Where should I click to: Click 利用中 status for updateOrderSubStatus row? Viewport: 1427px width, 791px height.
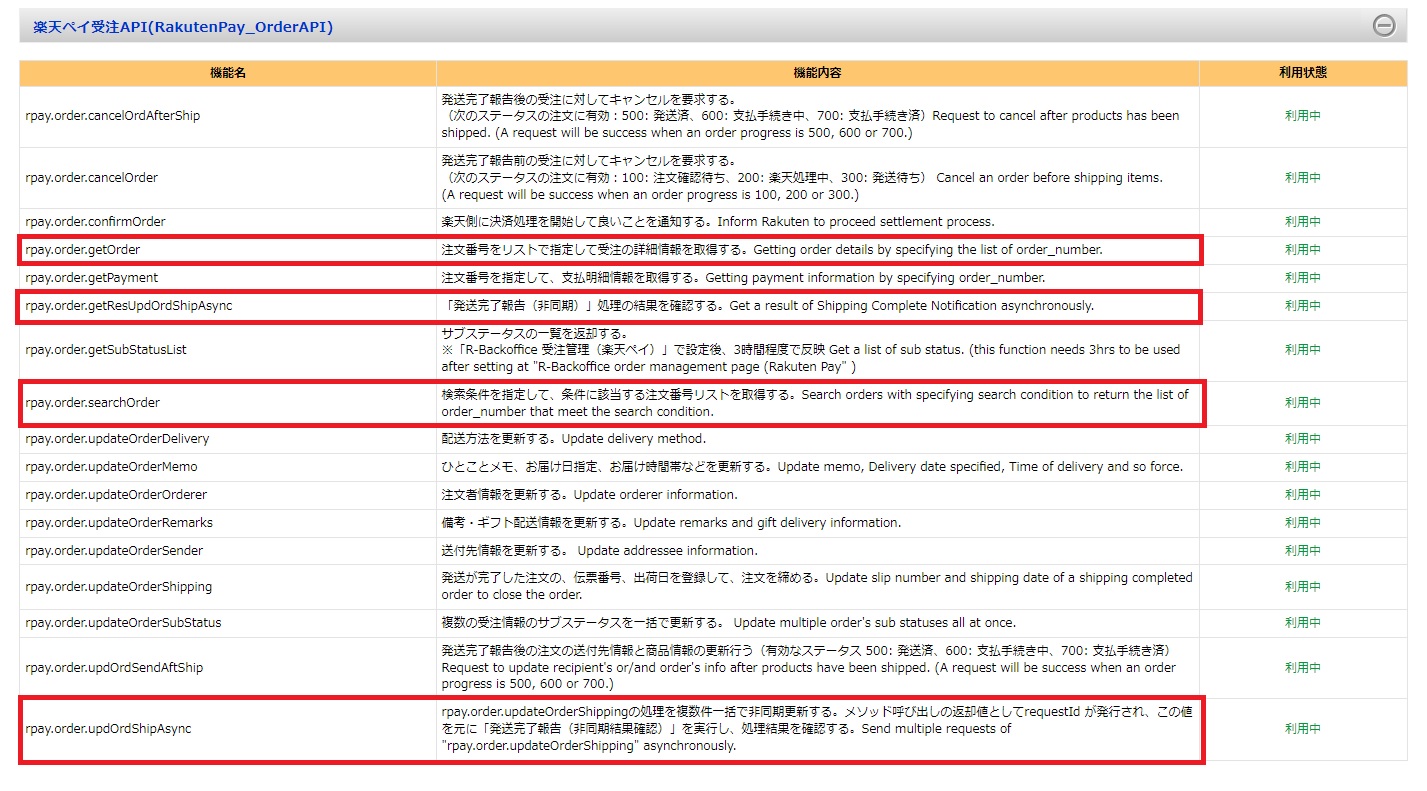(x=1303, y=623)
